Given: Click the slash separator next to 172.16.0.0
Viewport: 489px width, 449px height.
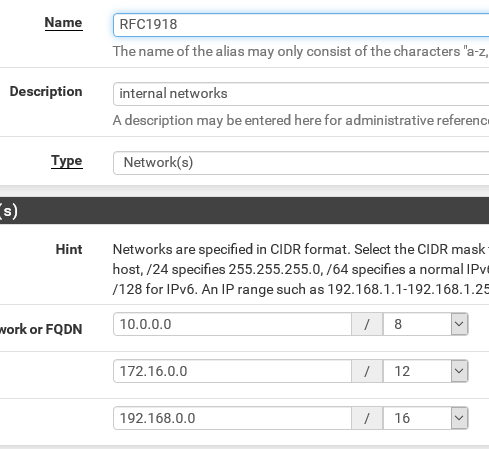Looking at the screenshot, I should tap(367, 371).
